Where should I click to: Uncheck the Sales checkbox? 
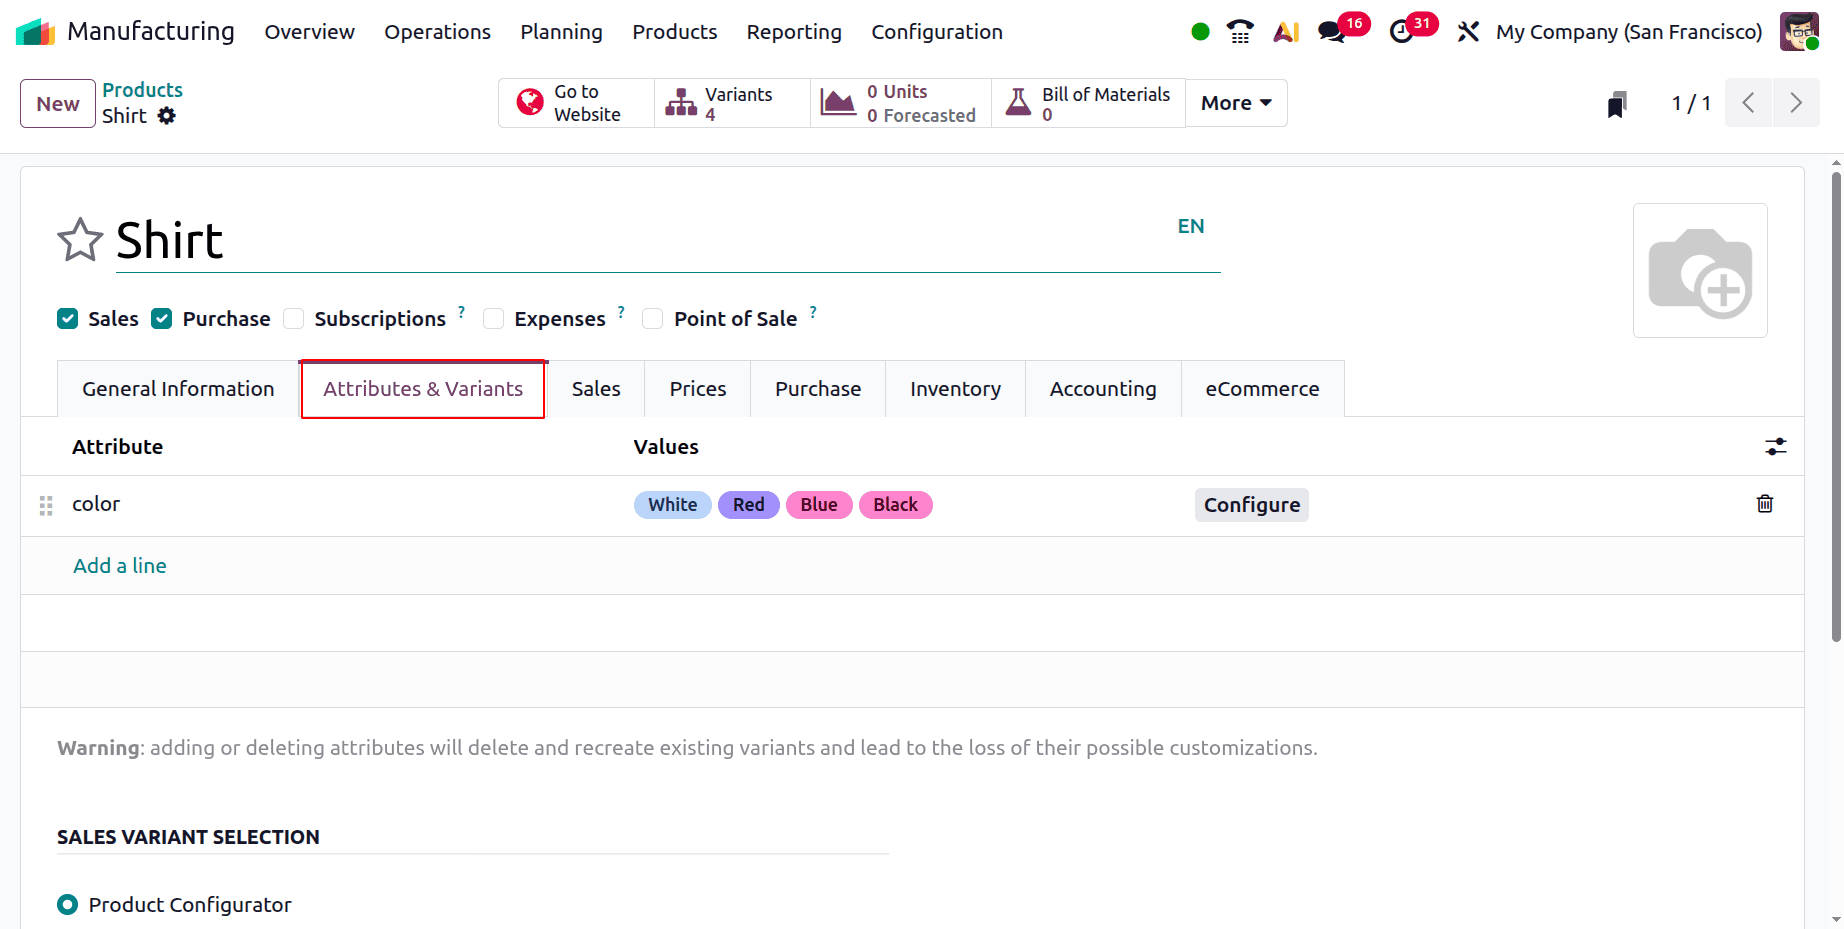(x=68, y=319)
